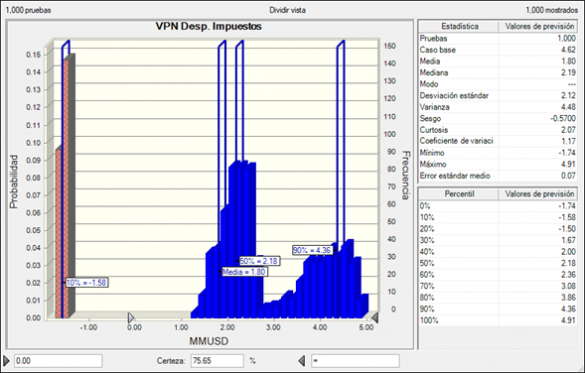Click the lower-bound arrow icon beside the 0.00 field

tap(6, 361)
